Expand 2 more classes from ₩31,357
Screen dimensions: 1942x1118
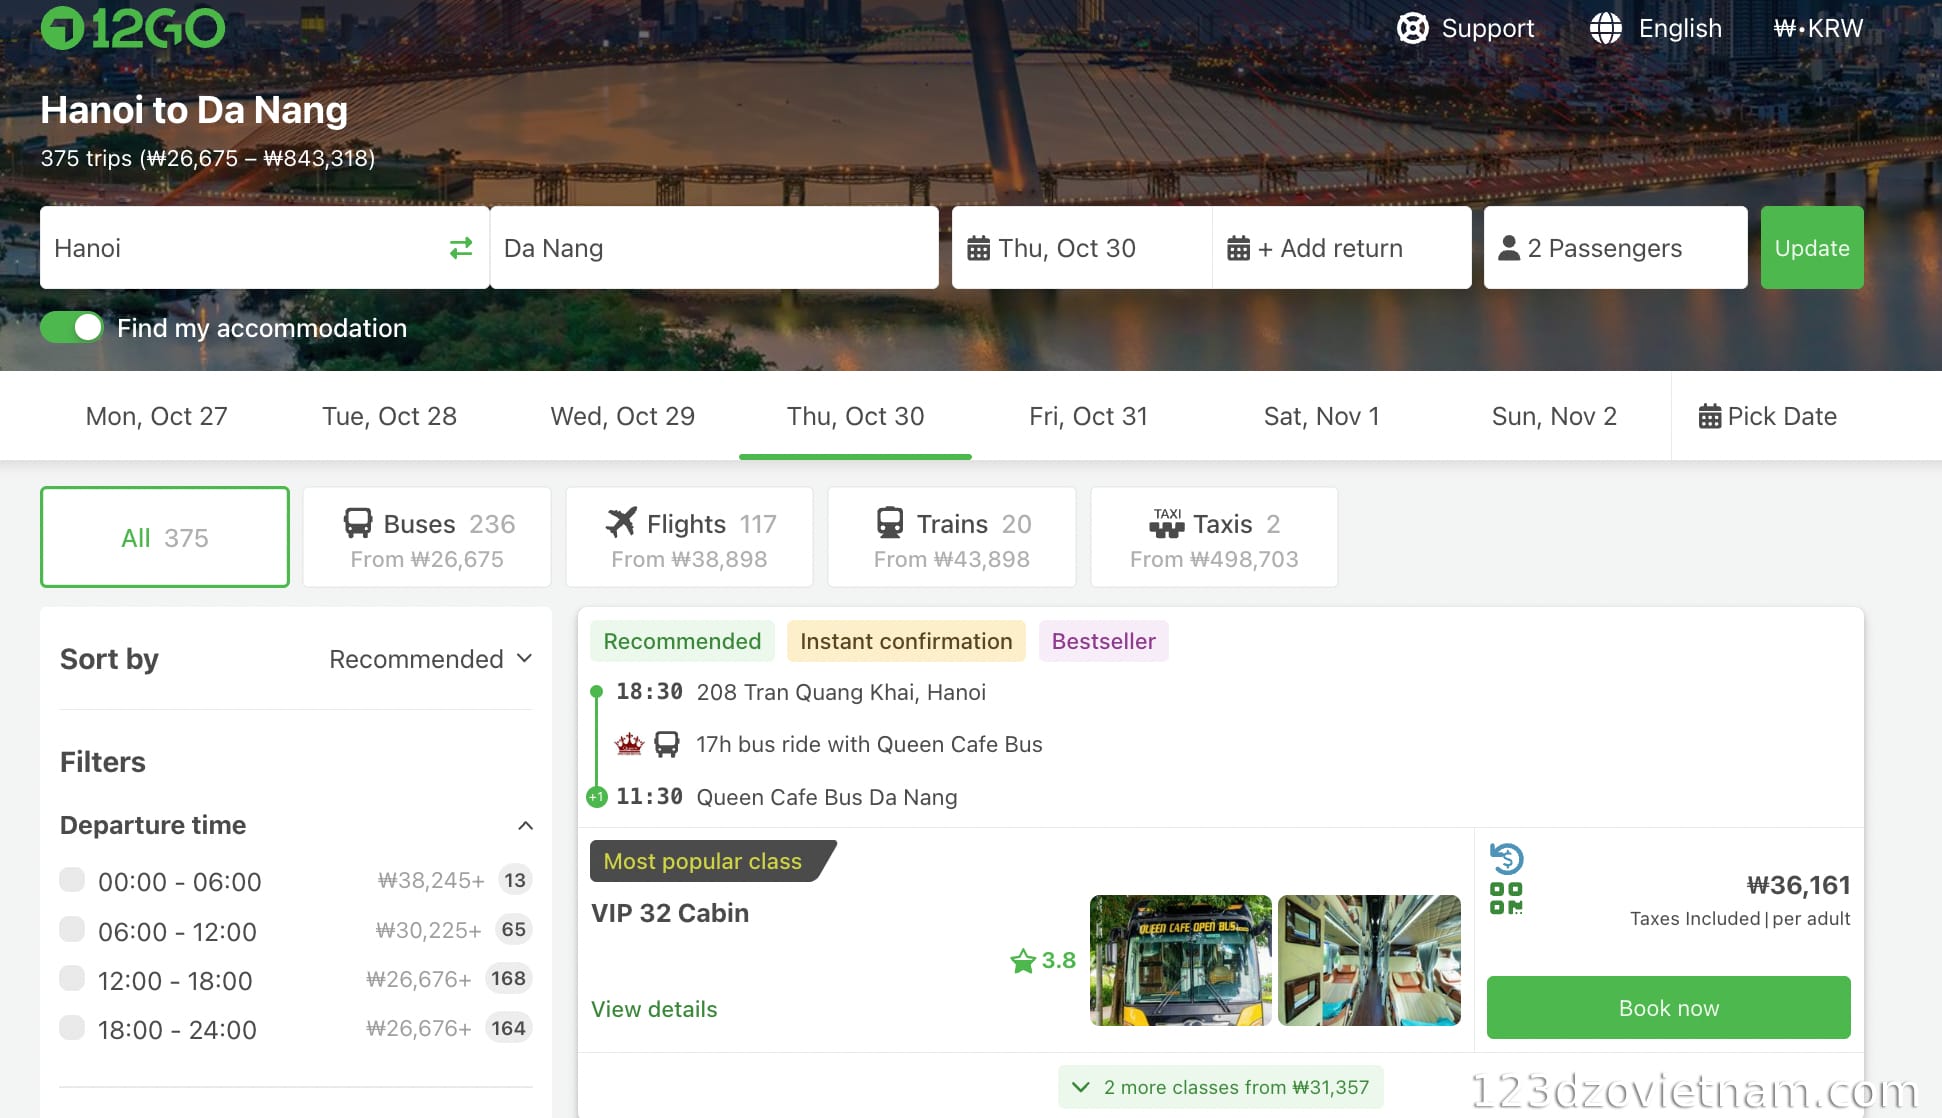[x=1221, y=1087]
